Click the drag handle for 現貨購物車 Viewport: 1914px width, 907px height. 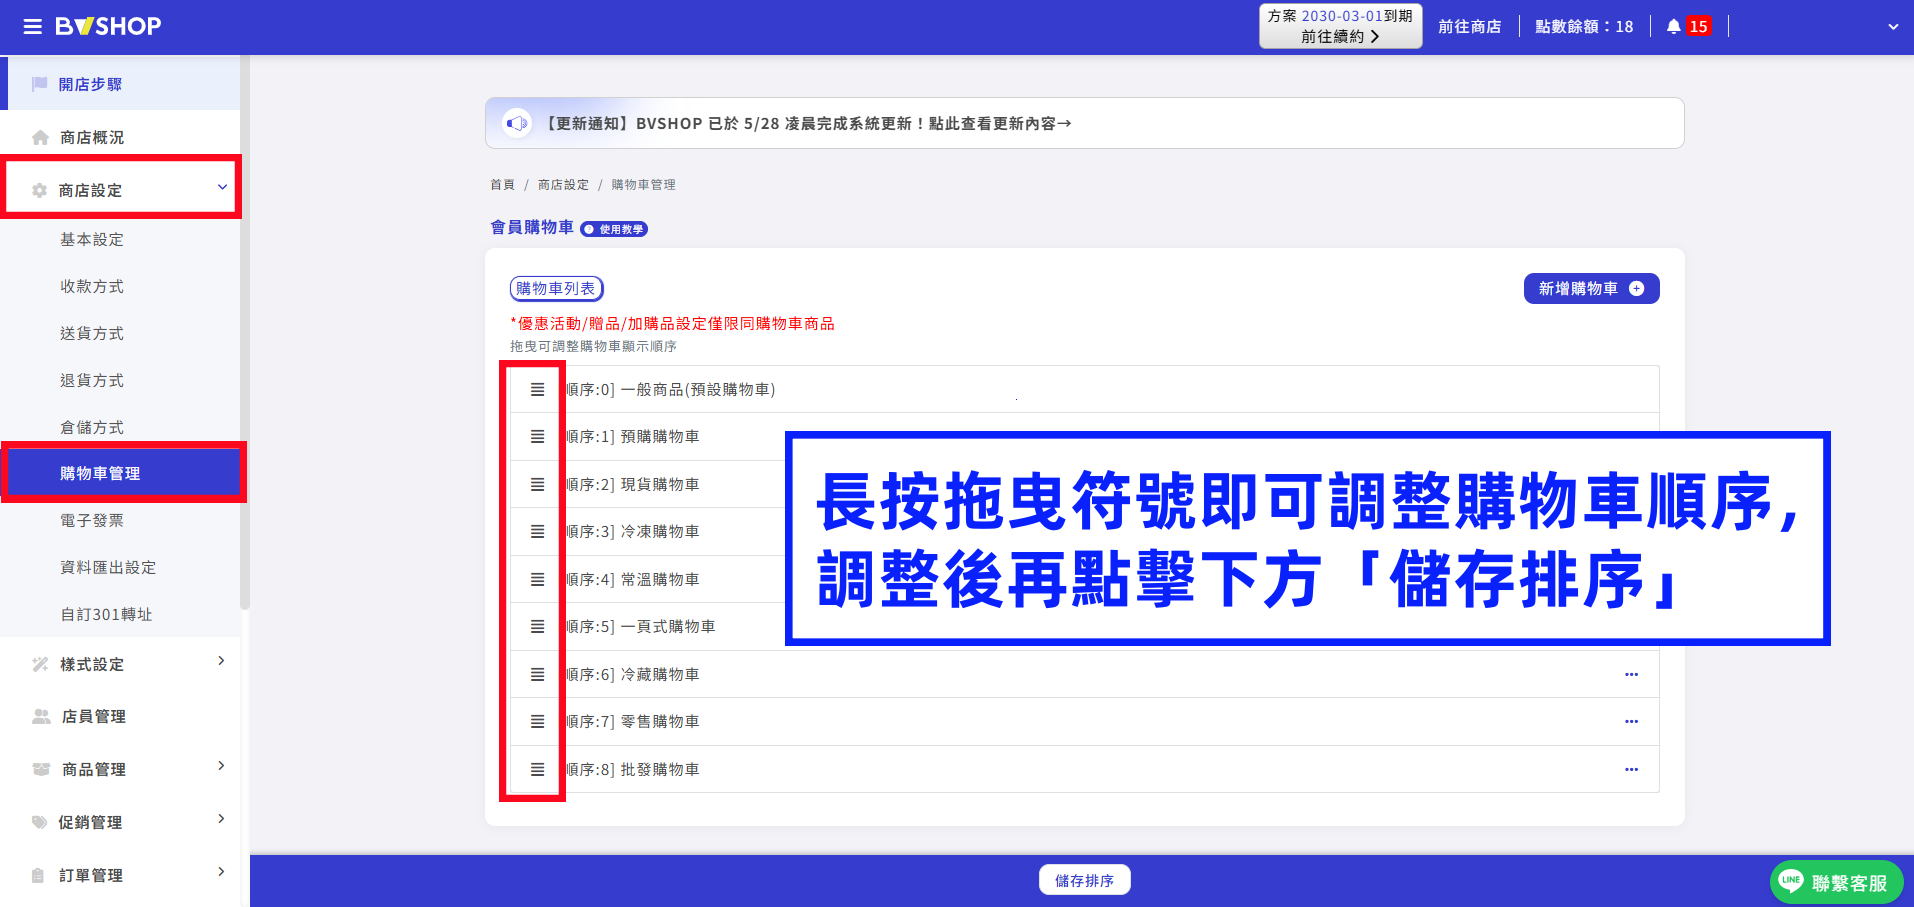(x=537, y=484)
